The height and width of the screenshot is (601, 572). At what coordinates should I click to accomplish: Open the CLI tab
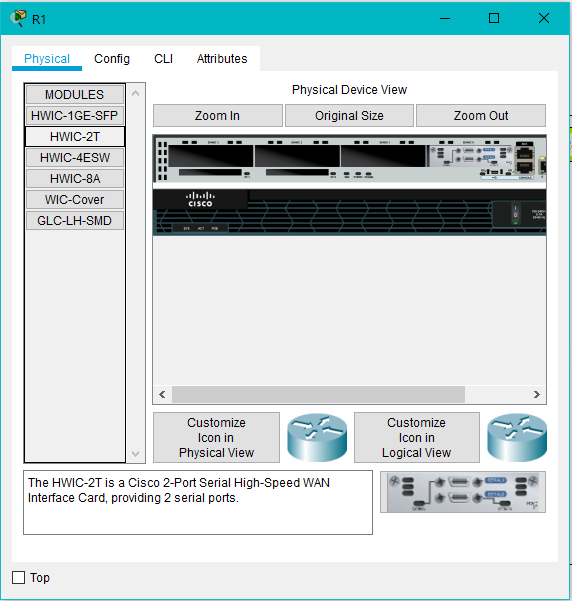(x=164, y=59)
